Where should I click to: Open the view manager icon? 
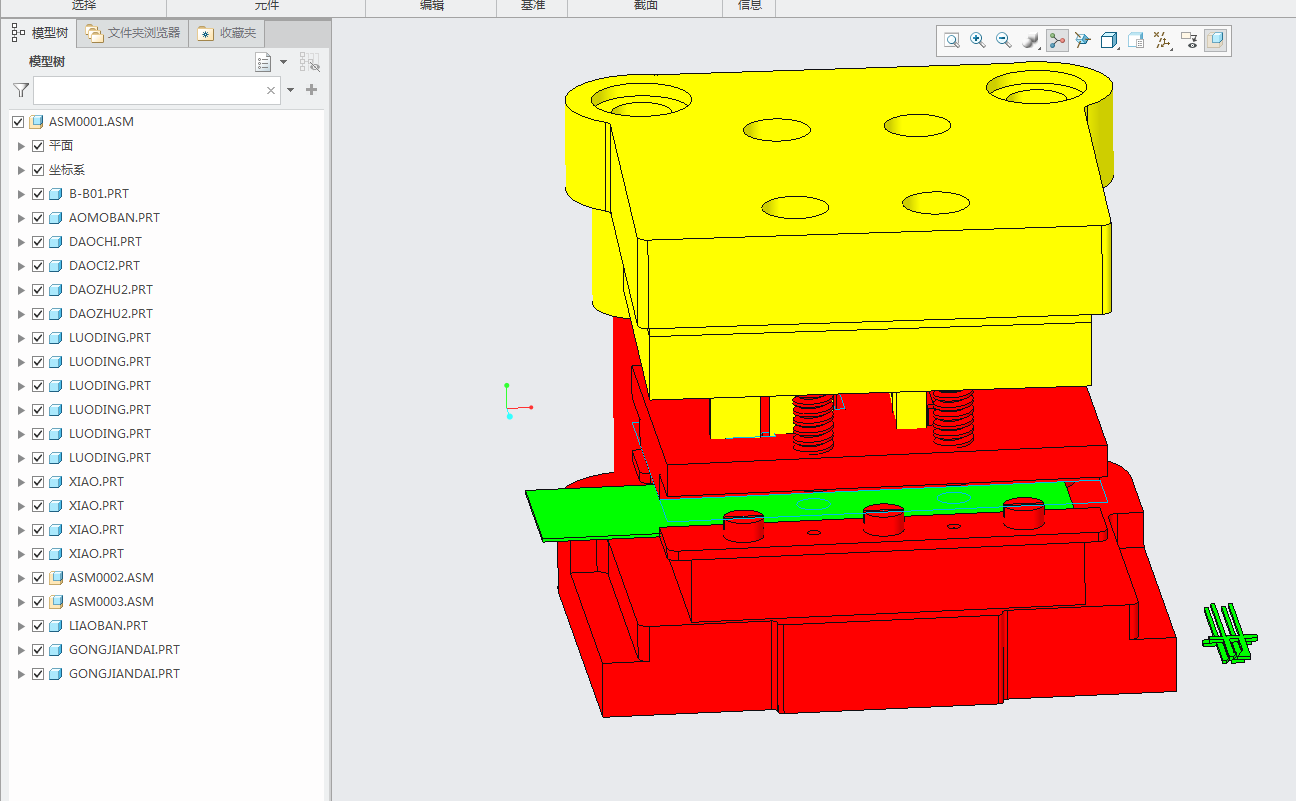[1136, 40]
